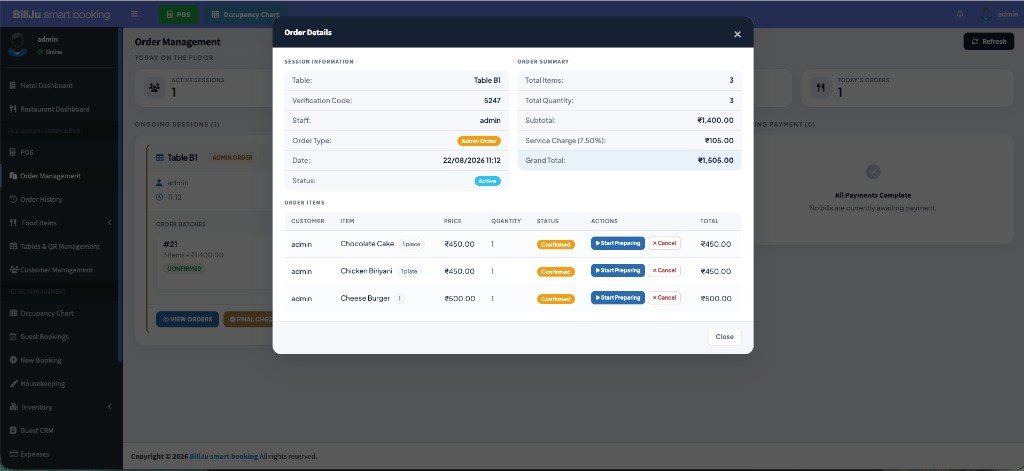This screenshot has width=1024, height=471.
Task: Click the Service Charge ₹105.00 amount
Action: click(x=719, y=140)
